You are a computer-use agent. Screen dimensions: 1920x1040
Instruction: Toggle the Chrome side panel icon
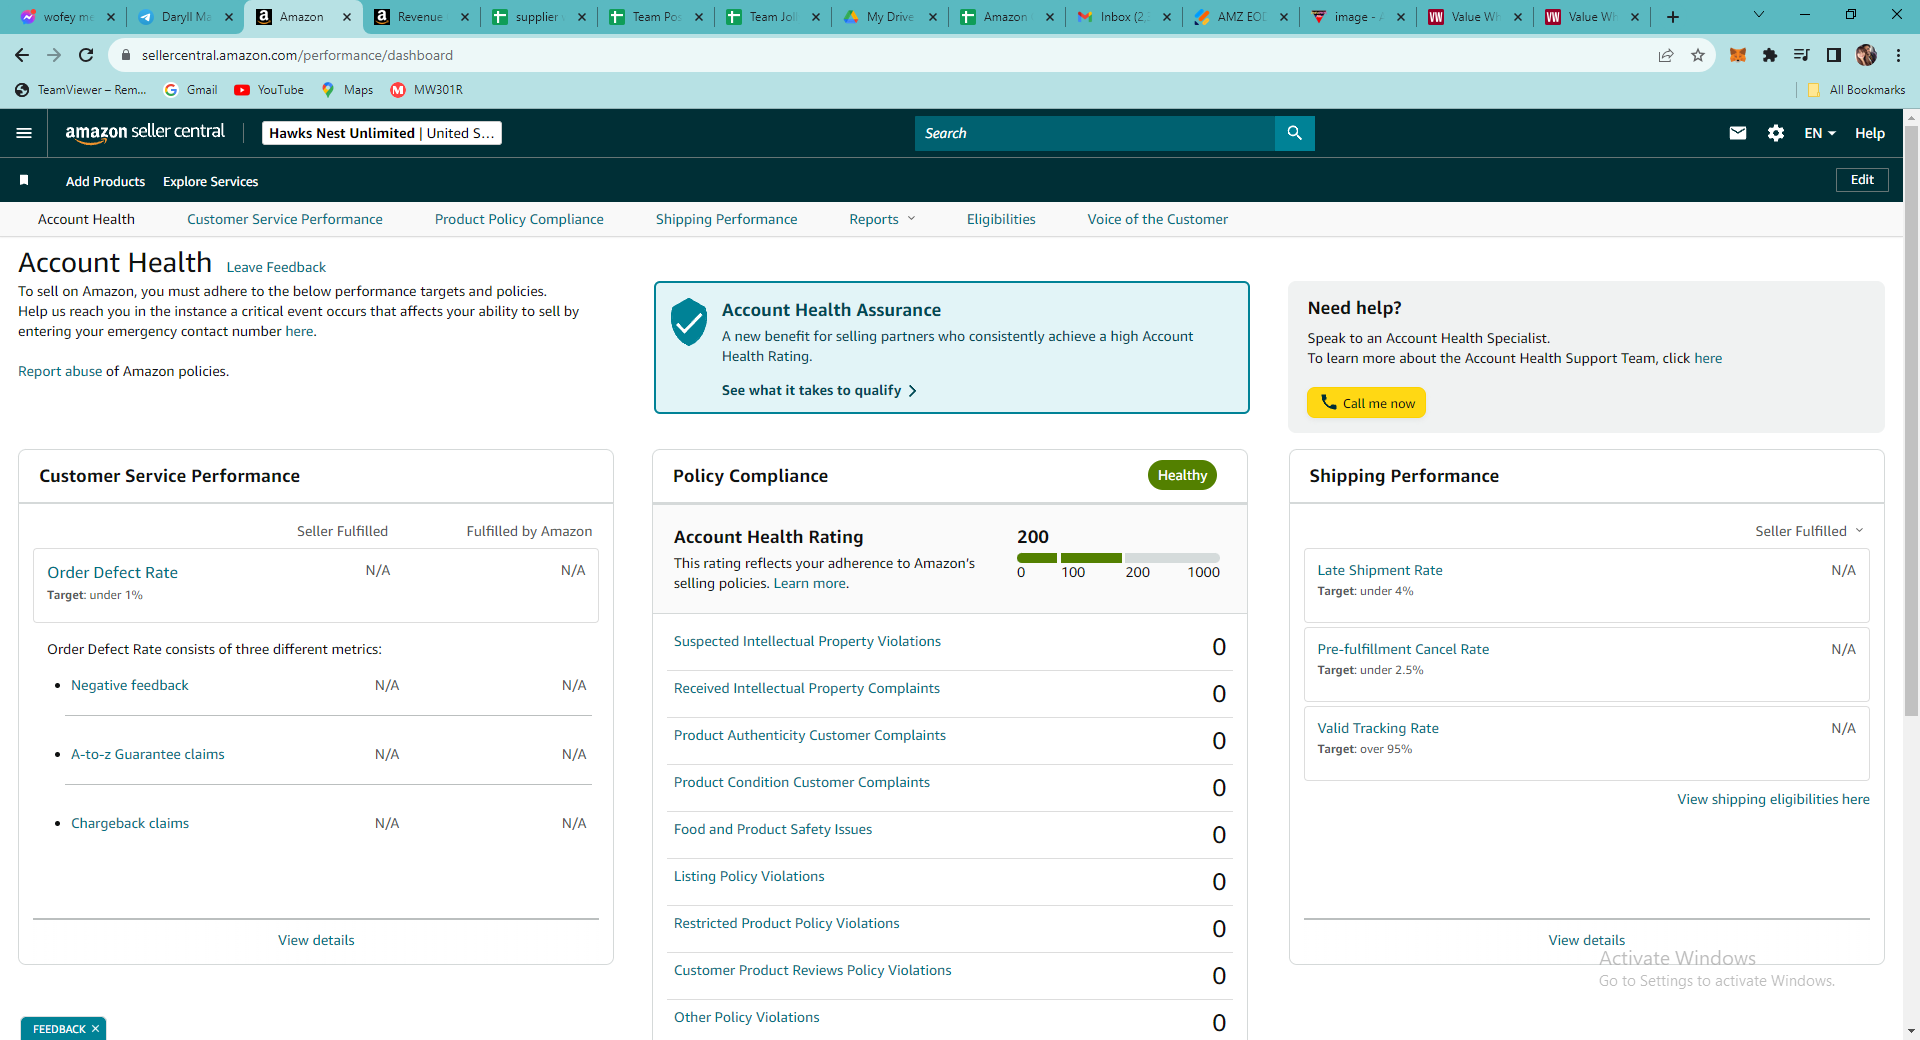point(1834,55)
